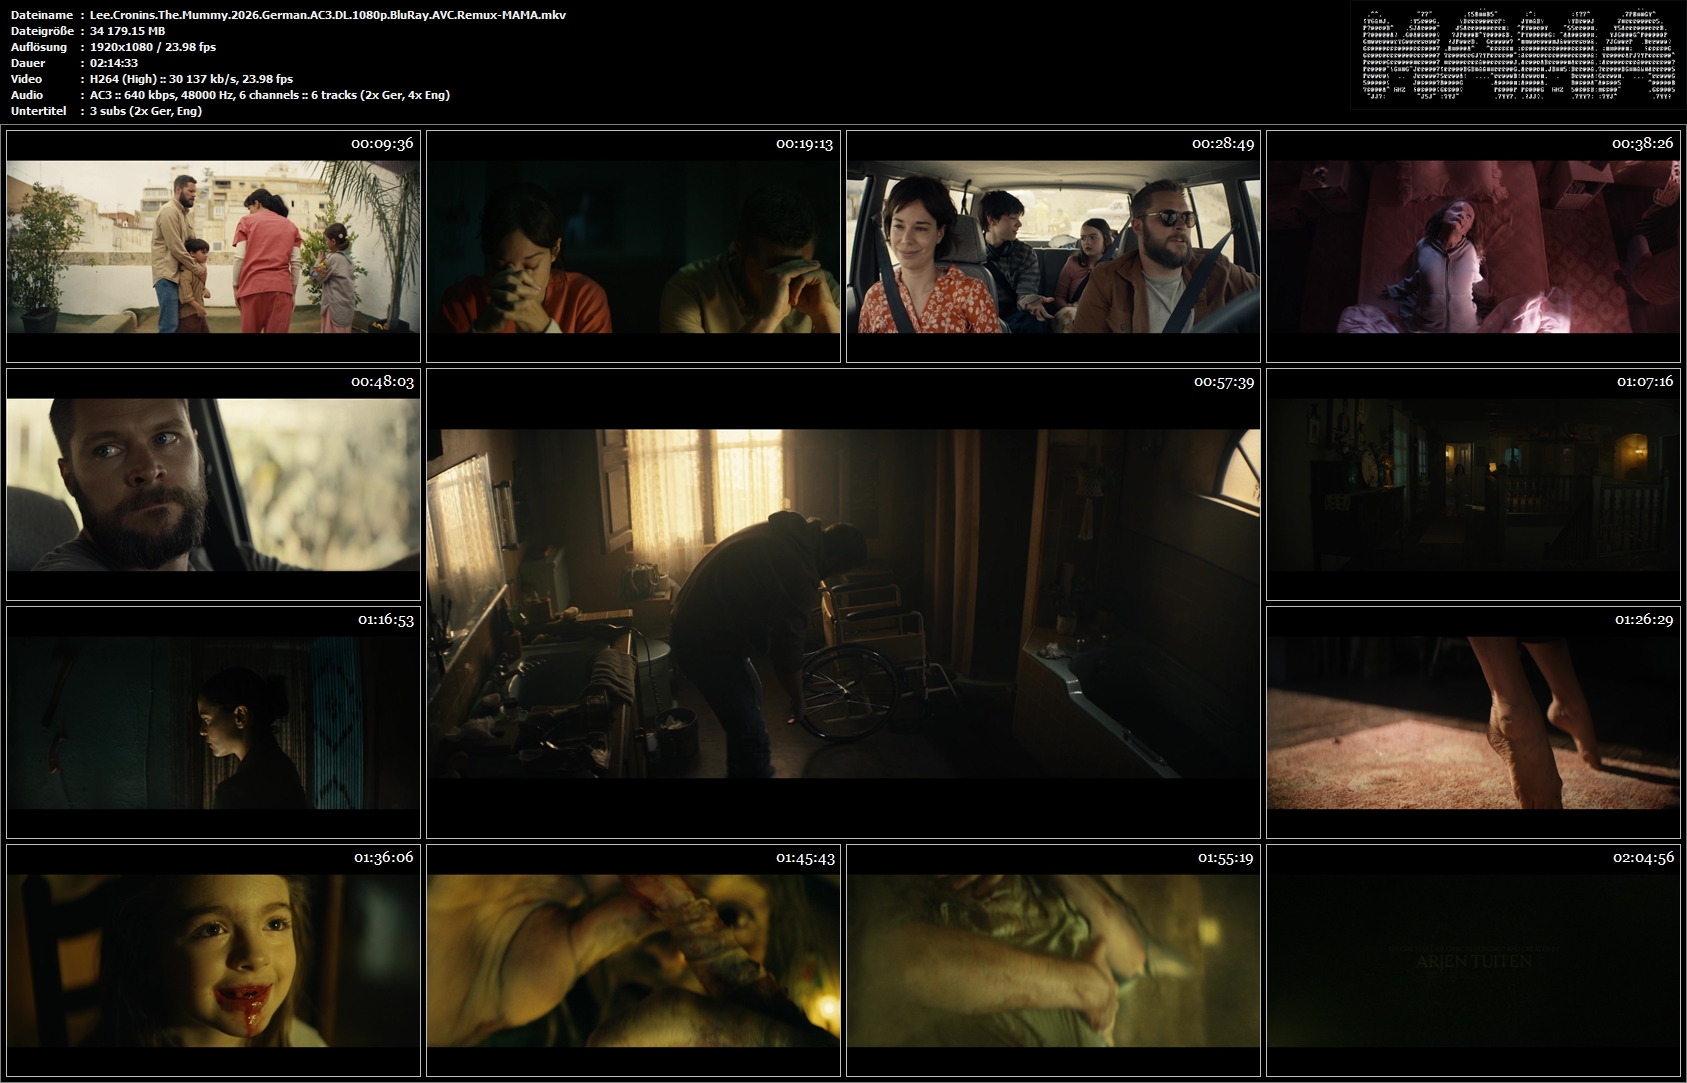Click the Dateigröße label
Viewport: 1687px width, 1083px height.
(x=43, y=31)
